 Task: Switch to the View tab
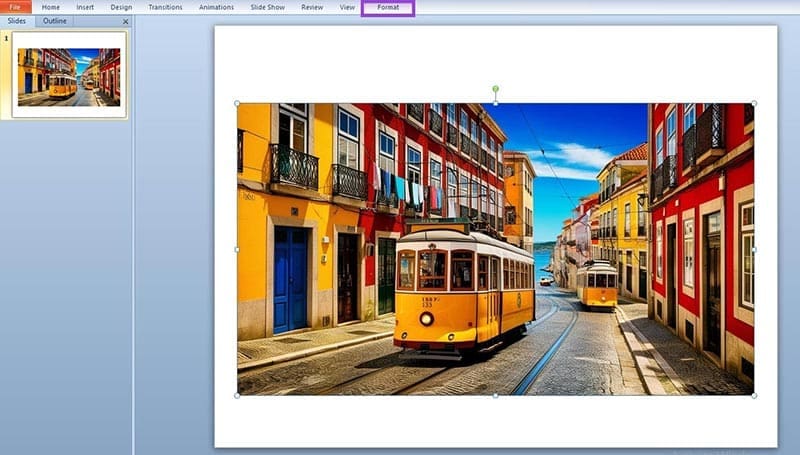(x=347, y=7)
